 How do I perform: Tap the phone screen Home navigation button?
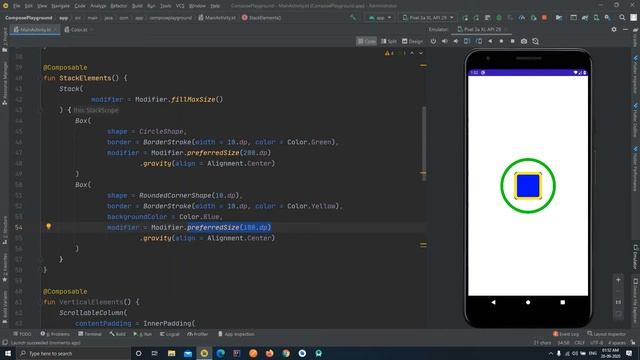528,302
